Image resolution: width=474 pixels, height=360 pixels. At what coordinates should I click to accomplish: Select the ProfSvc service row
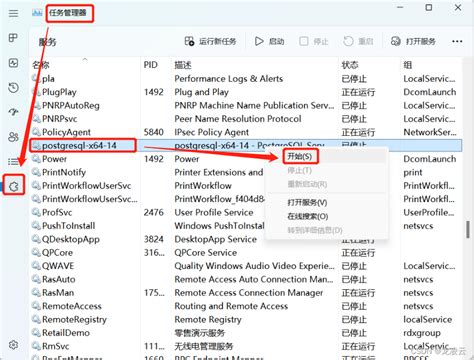tap(246, 212)
